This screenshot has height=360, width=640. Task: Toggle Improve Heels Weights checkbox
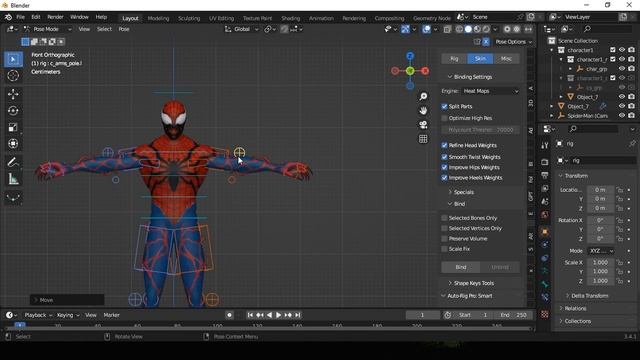pyautogui.click(x=444, y=178)
